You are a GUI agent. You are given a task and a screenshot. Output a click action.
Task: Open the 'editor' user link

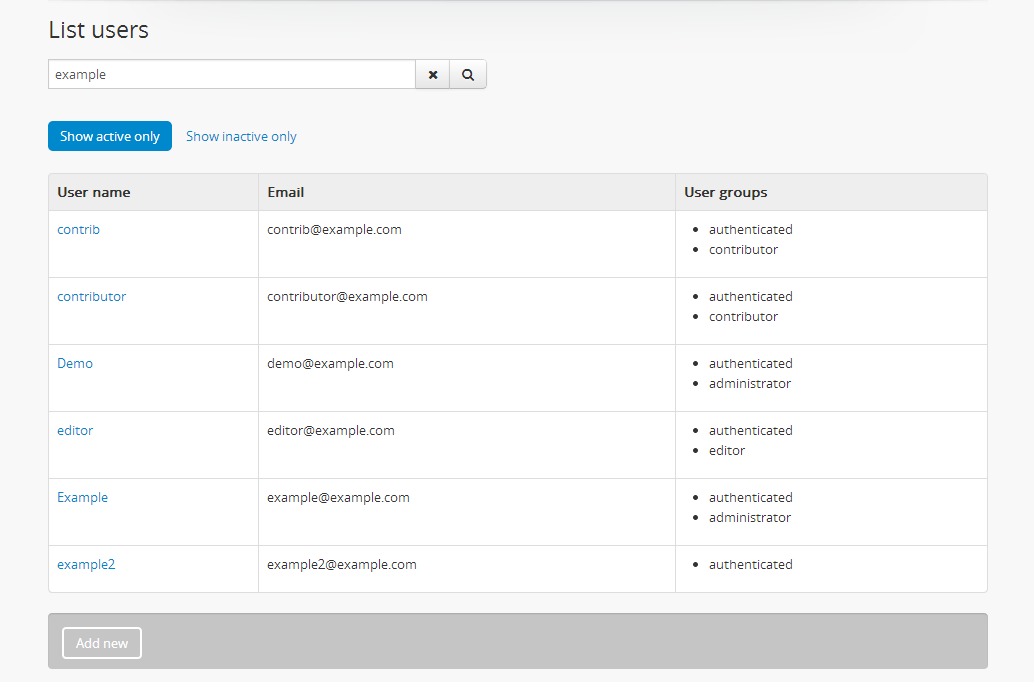(75, 431)
